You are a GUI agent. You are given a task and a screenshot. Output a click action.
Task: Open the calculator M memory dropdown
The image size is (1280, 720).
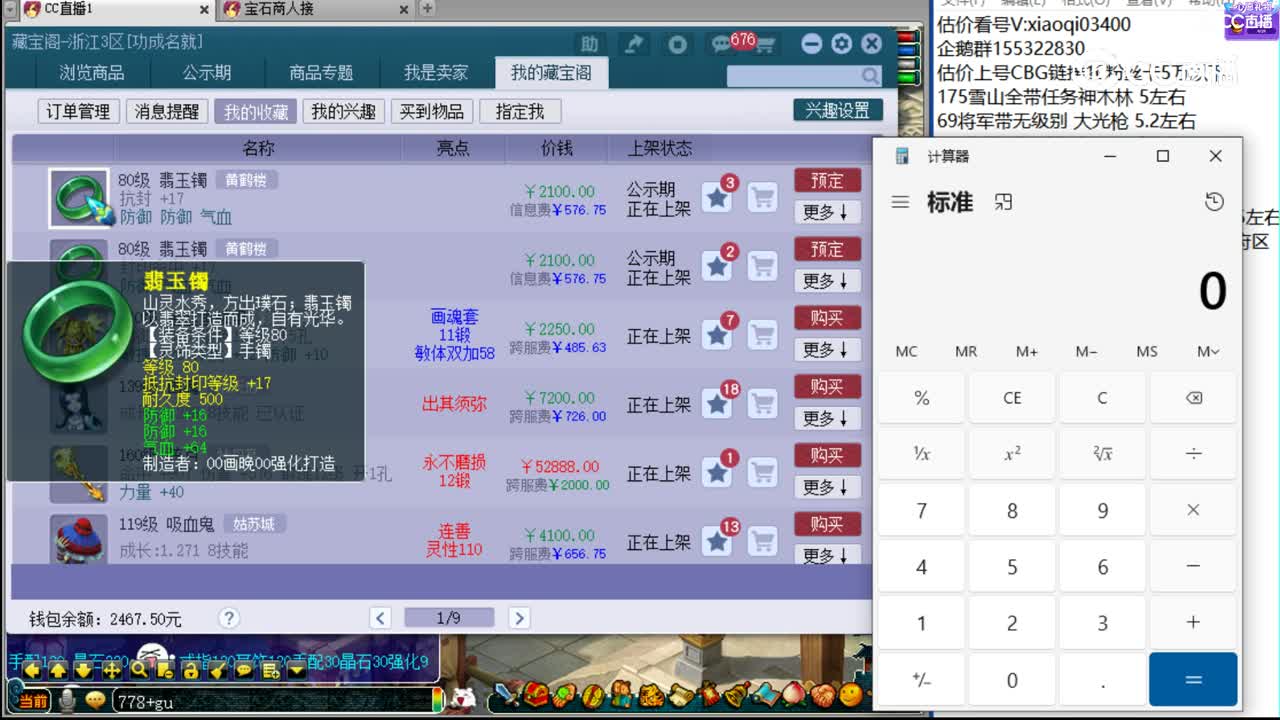pyautogui.click(x=1207, y=351)
